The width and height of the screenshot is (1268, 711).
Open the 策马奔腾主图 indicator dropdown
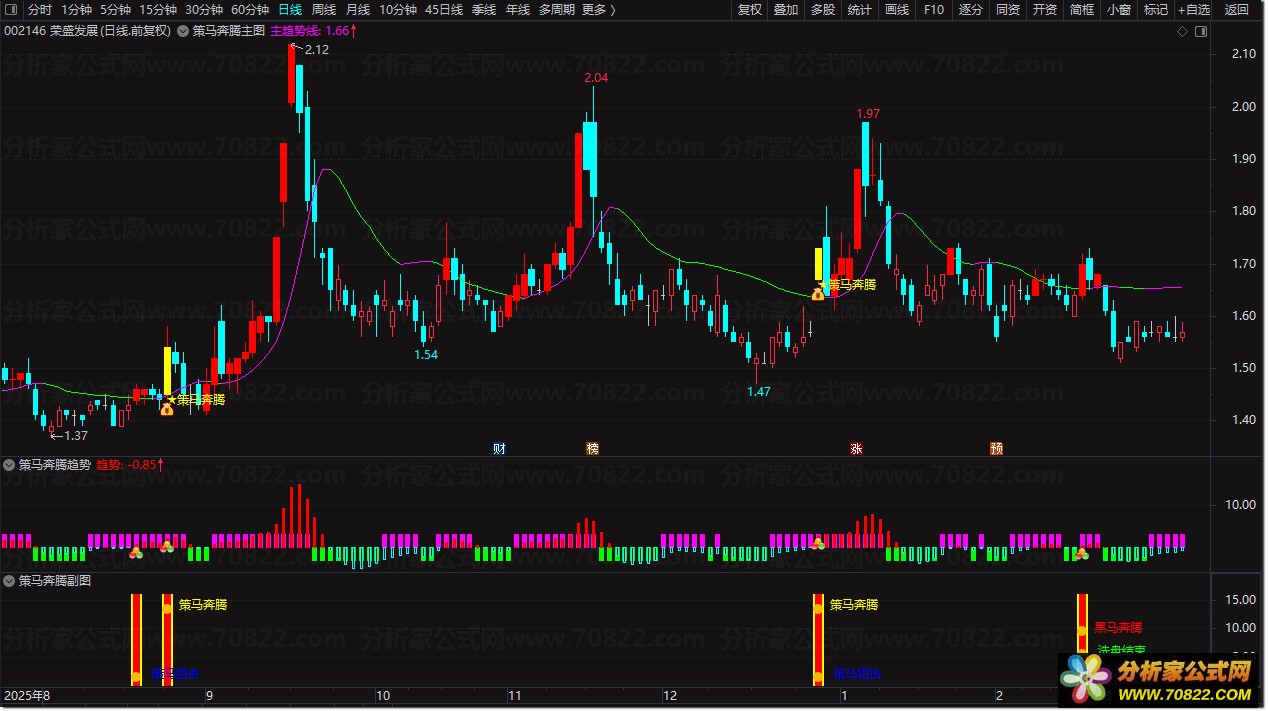[x=182, y=31]
